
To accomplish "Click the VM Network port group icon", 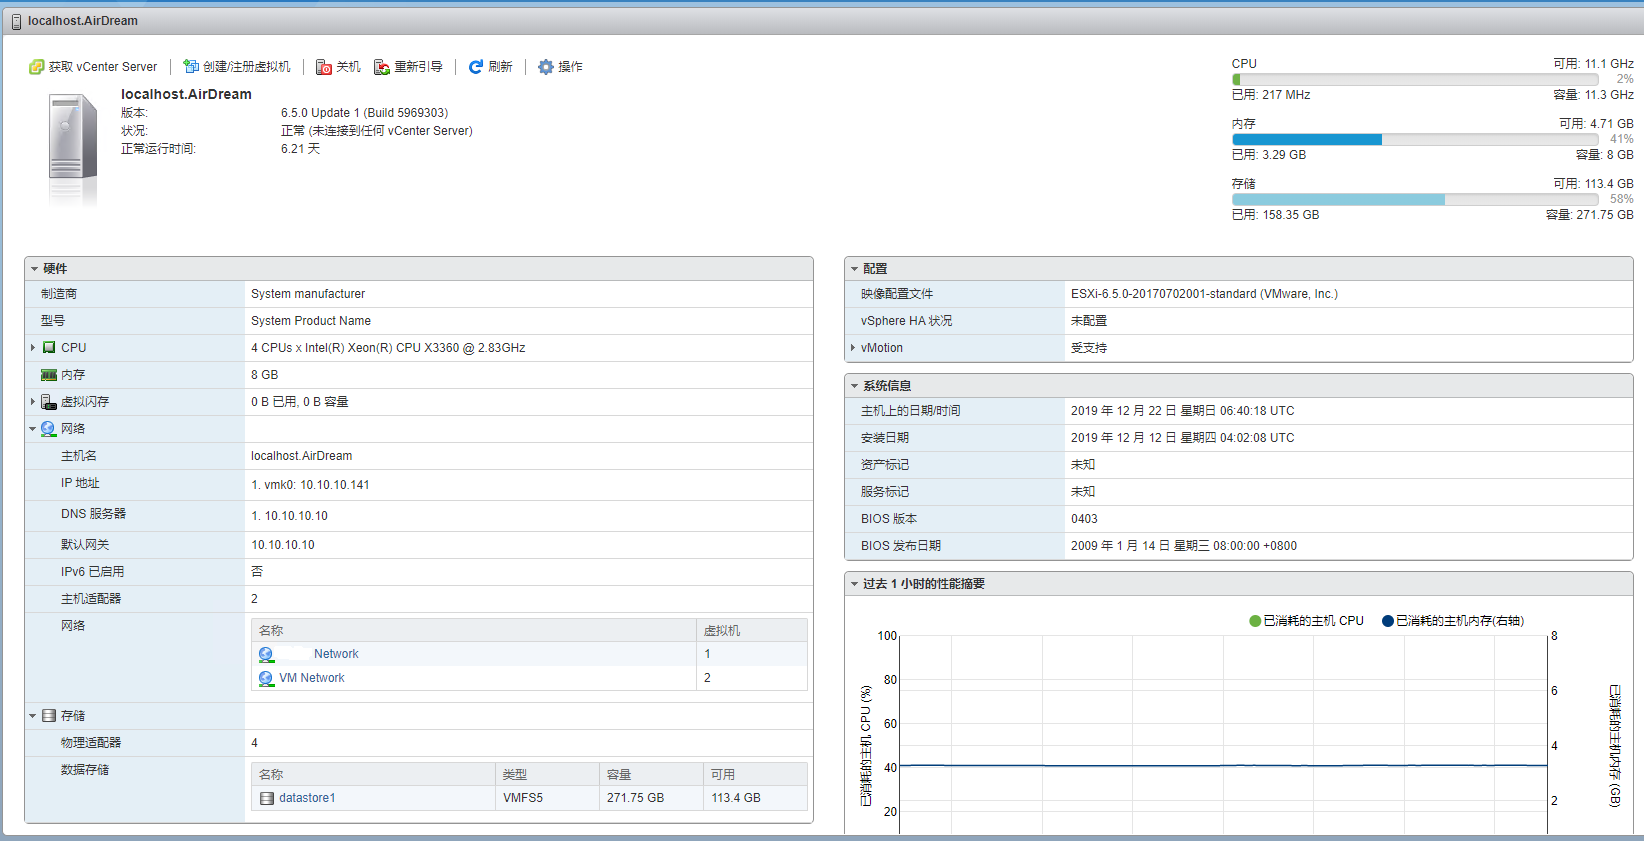I will (x=266, y=678).
